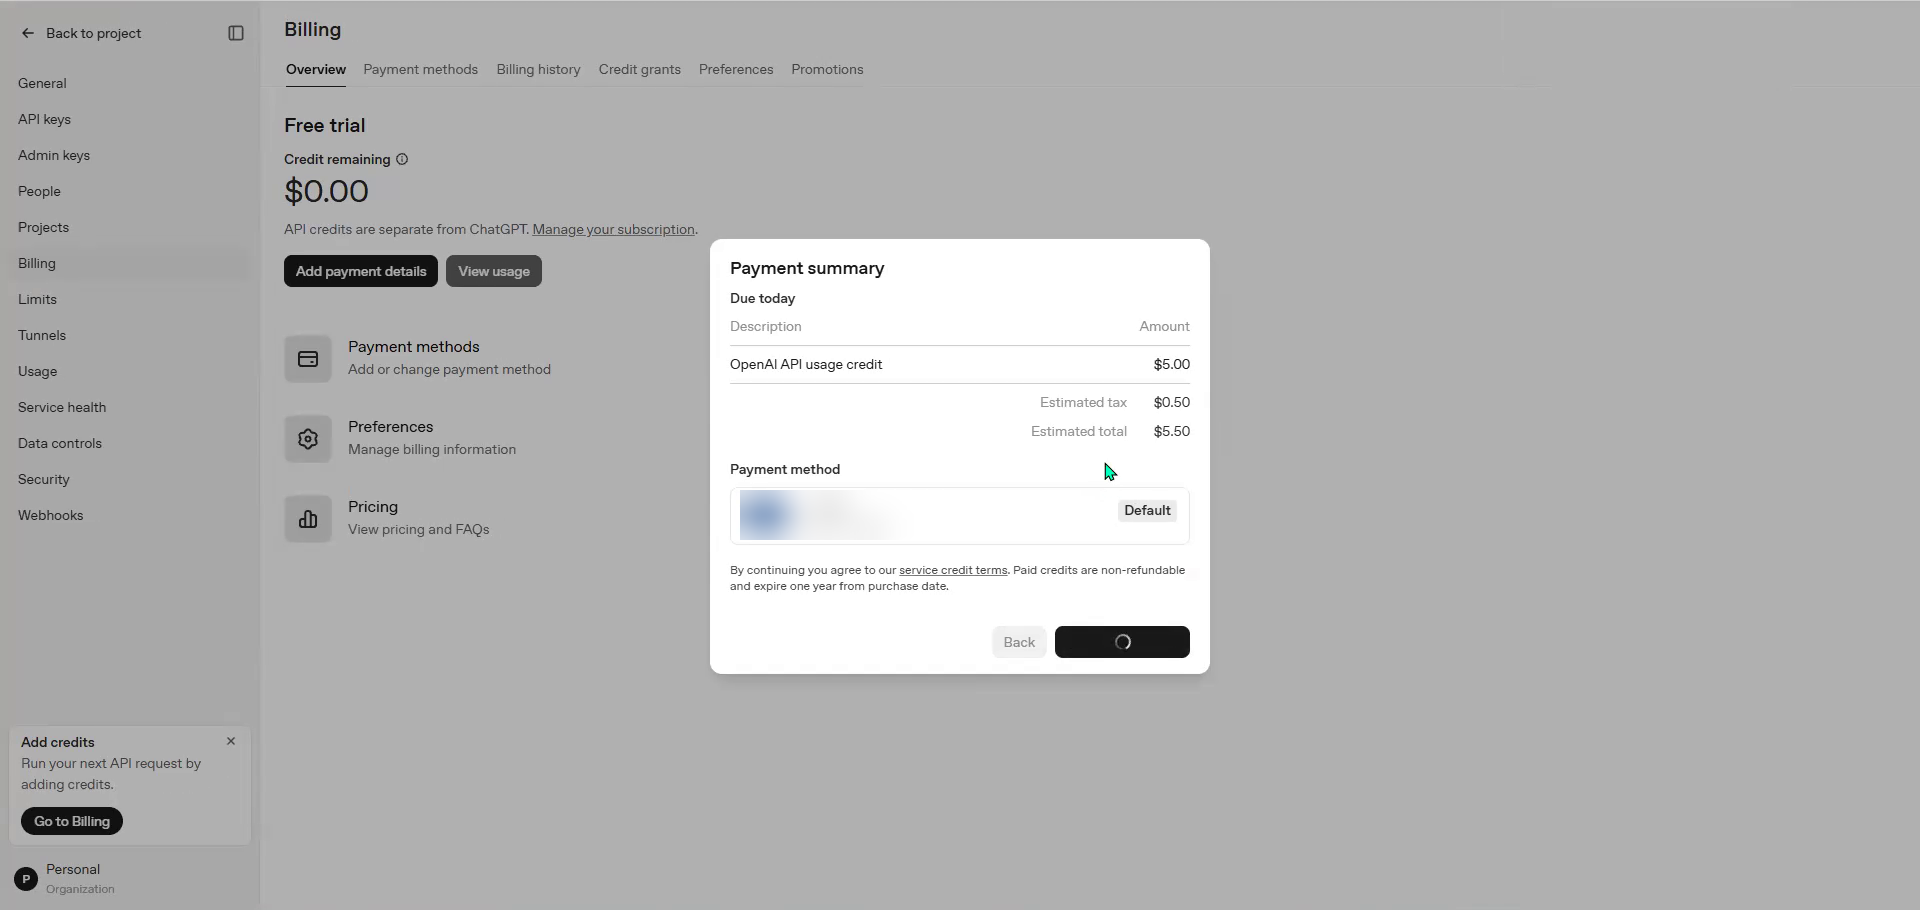Open Webhooks in the sidebar
This screenshot has width=1920, height=910.
pos(130,515)
